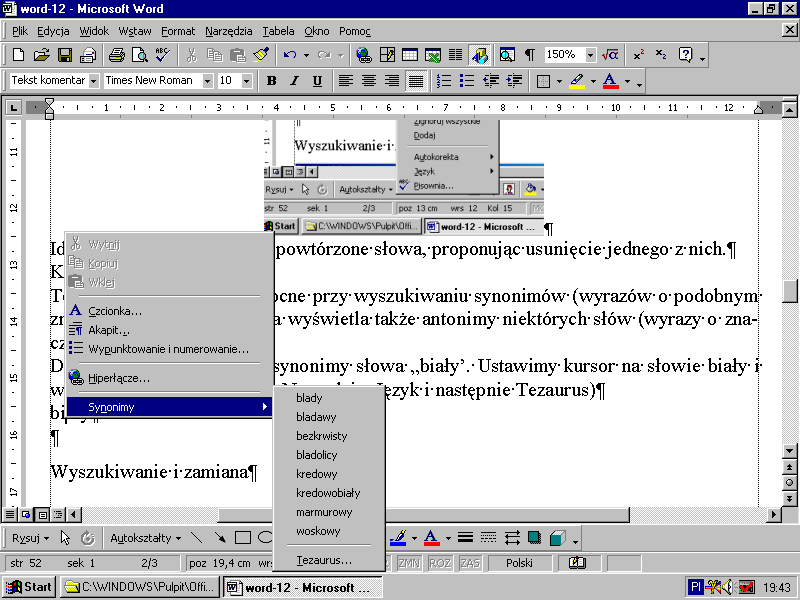Open the Times New Roman font dropdown
This screenshot has height=600, width=800.
tap(207, 81)
